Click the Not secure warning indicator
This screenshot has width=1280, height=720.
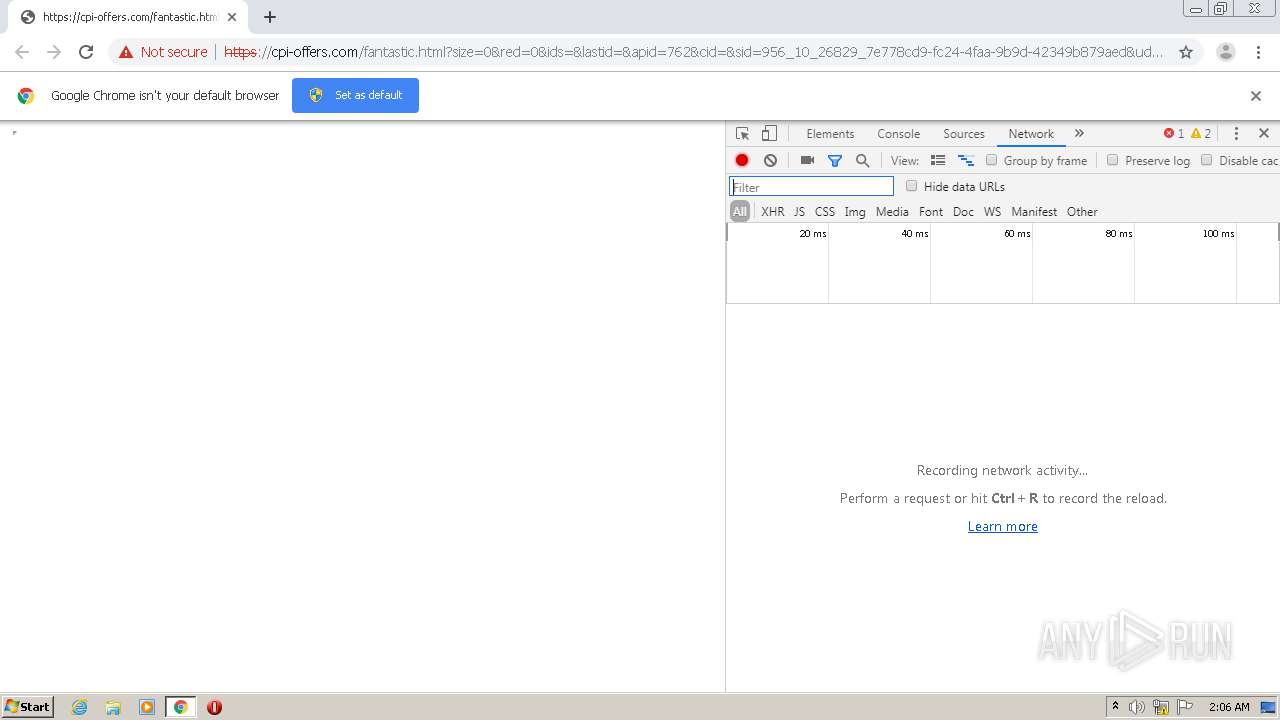click(x=163, y=52)
